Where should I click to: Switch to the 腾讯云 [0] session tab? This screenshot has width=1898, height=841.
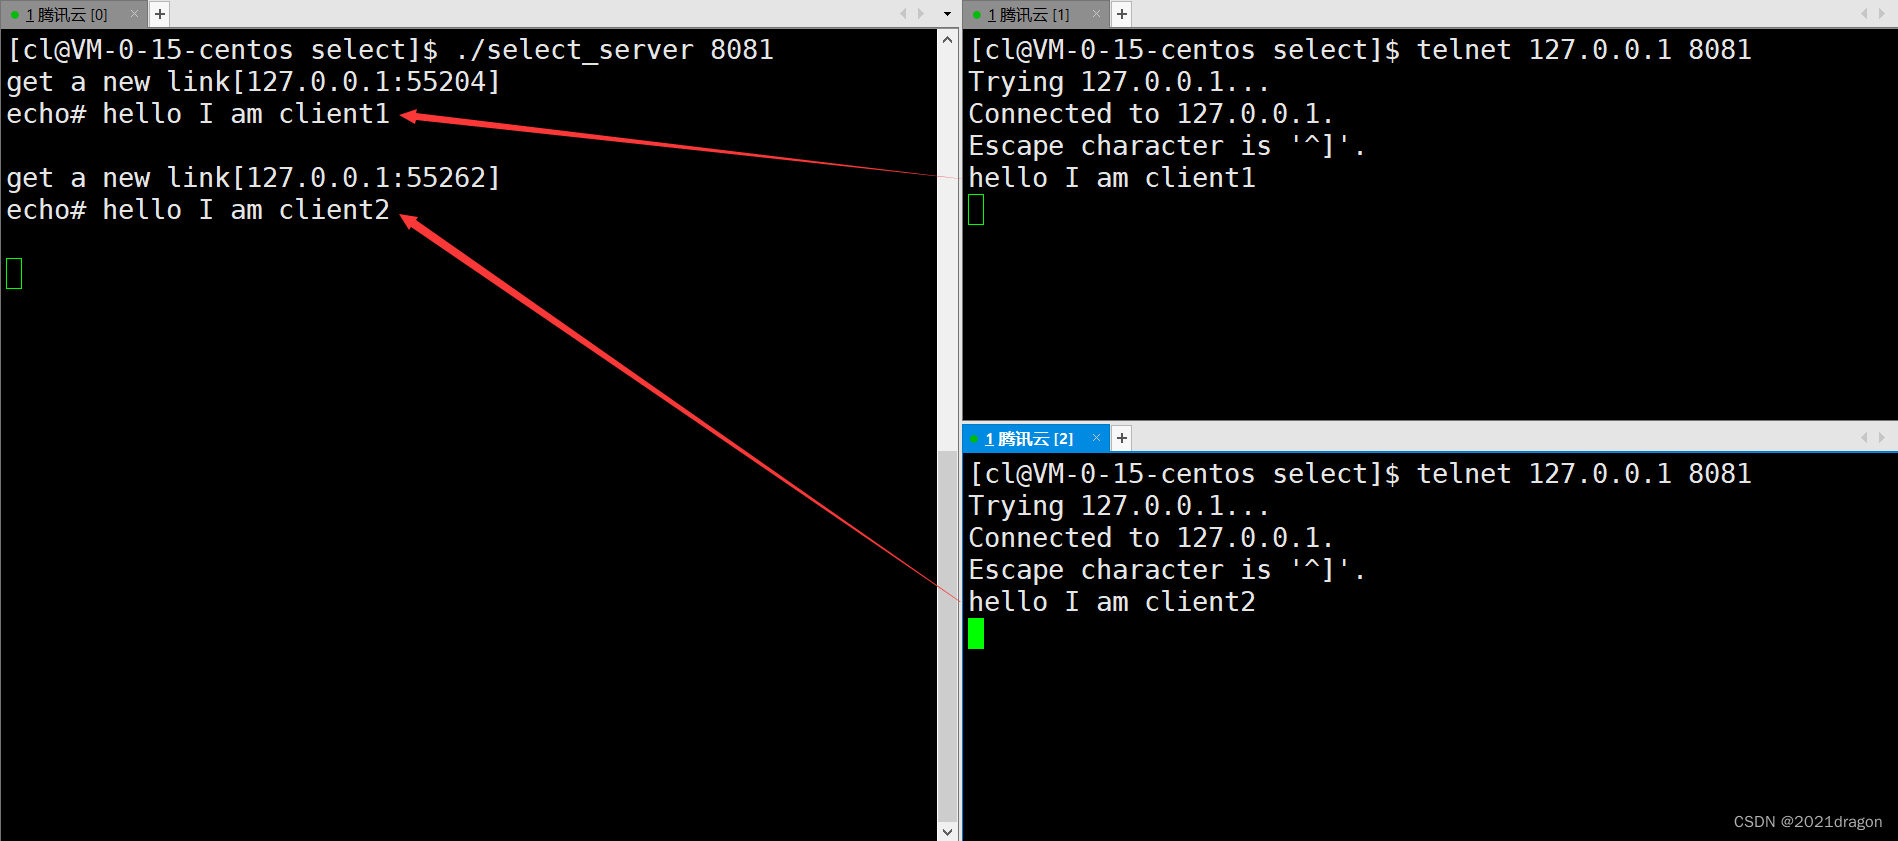pyautogui.click(x=66, y=14)
